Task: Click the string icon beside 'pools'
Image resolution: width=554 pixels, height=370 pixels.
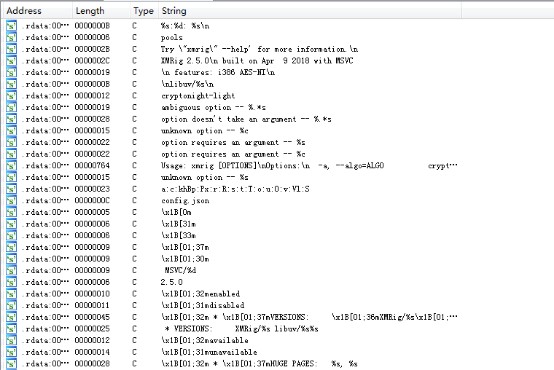Action: pyautogui.click(x=11, y=37)
